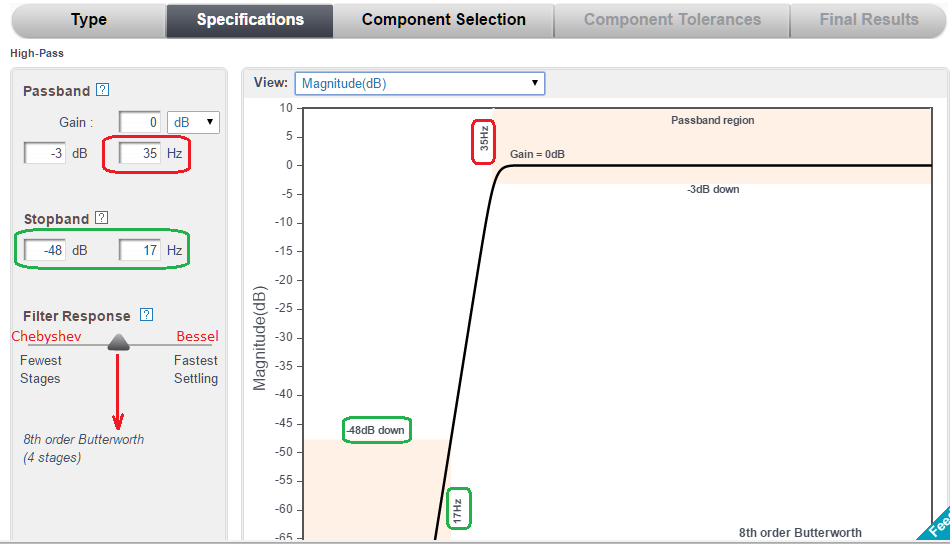Screen dimensions: 950x544
Task: Click the 'Passband region' chart label
Action: (x=712, y=120)
